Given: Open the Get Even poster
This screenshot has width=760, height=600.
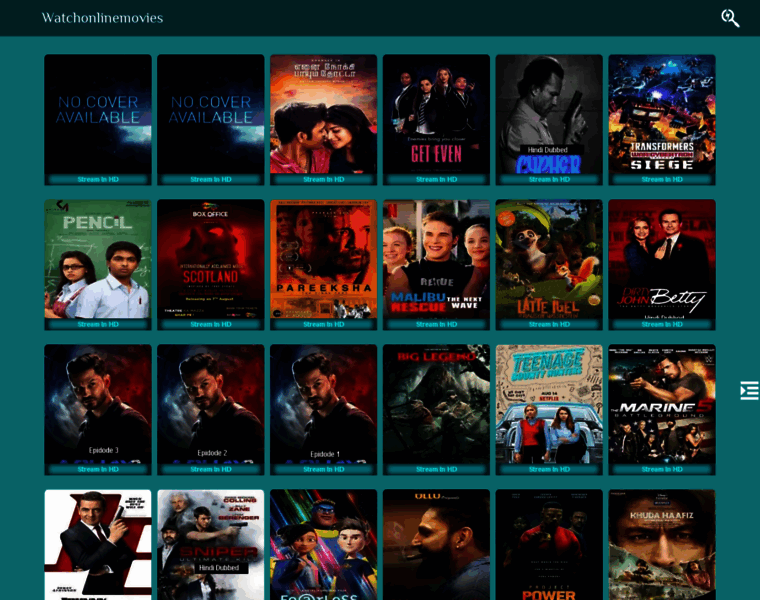Looking at the screenshot, I should coord(436,114).
